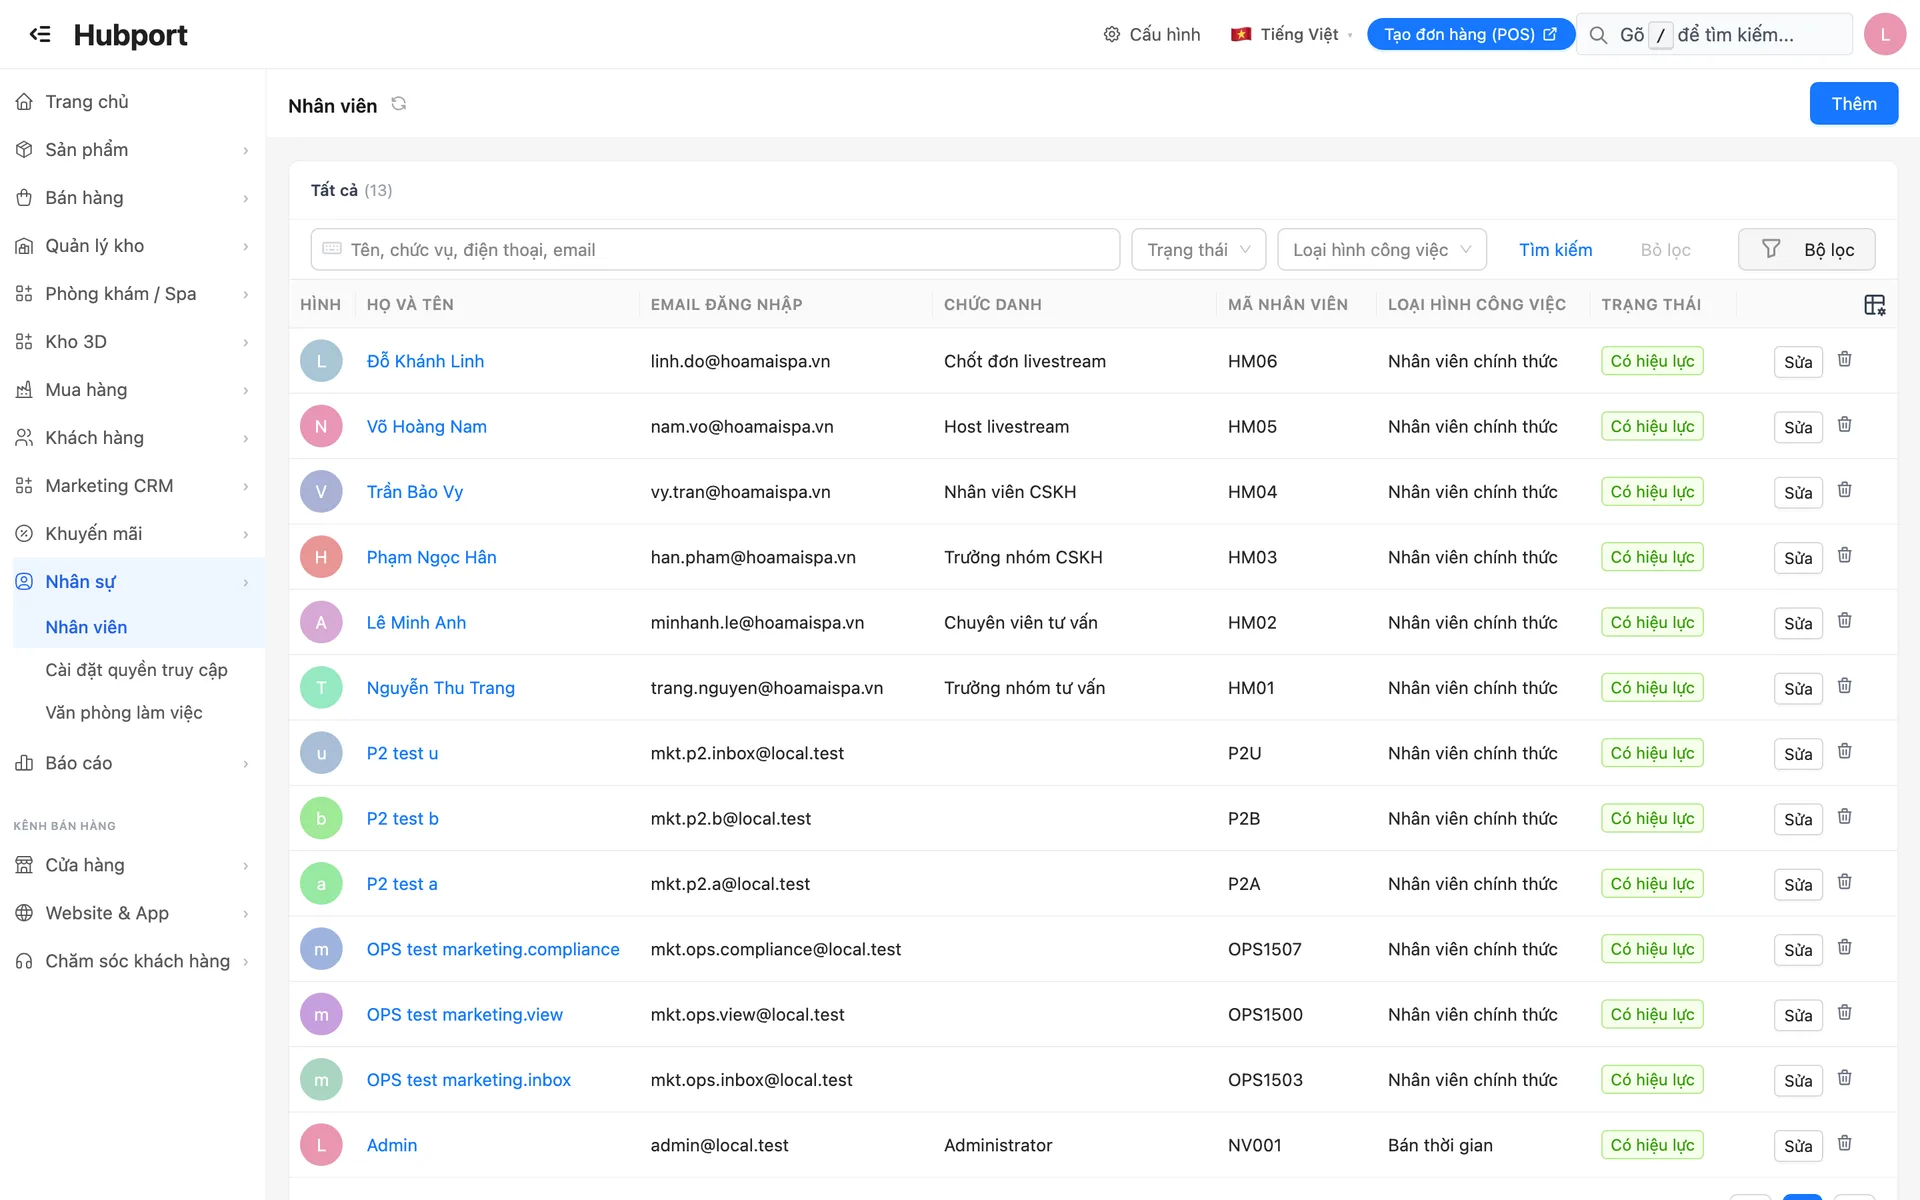
Task: Click trash icon for OPS test marketing.view
Action: 1845,1013
